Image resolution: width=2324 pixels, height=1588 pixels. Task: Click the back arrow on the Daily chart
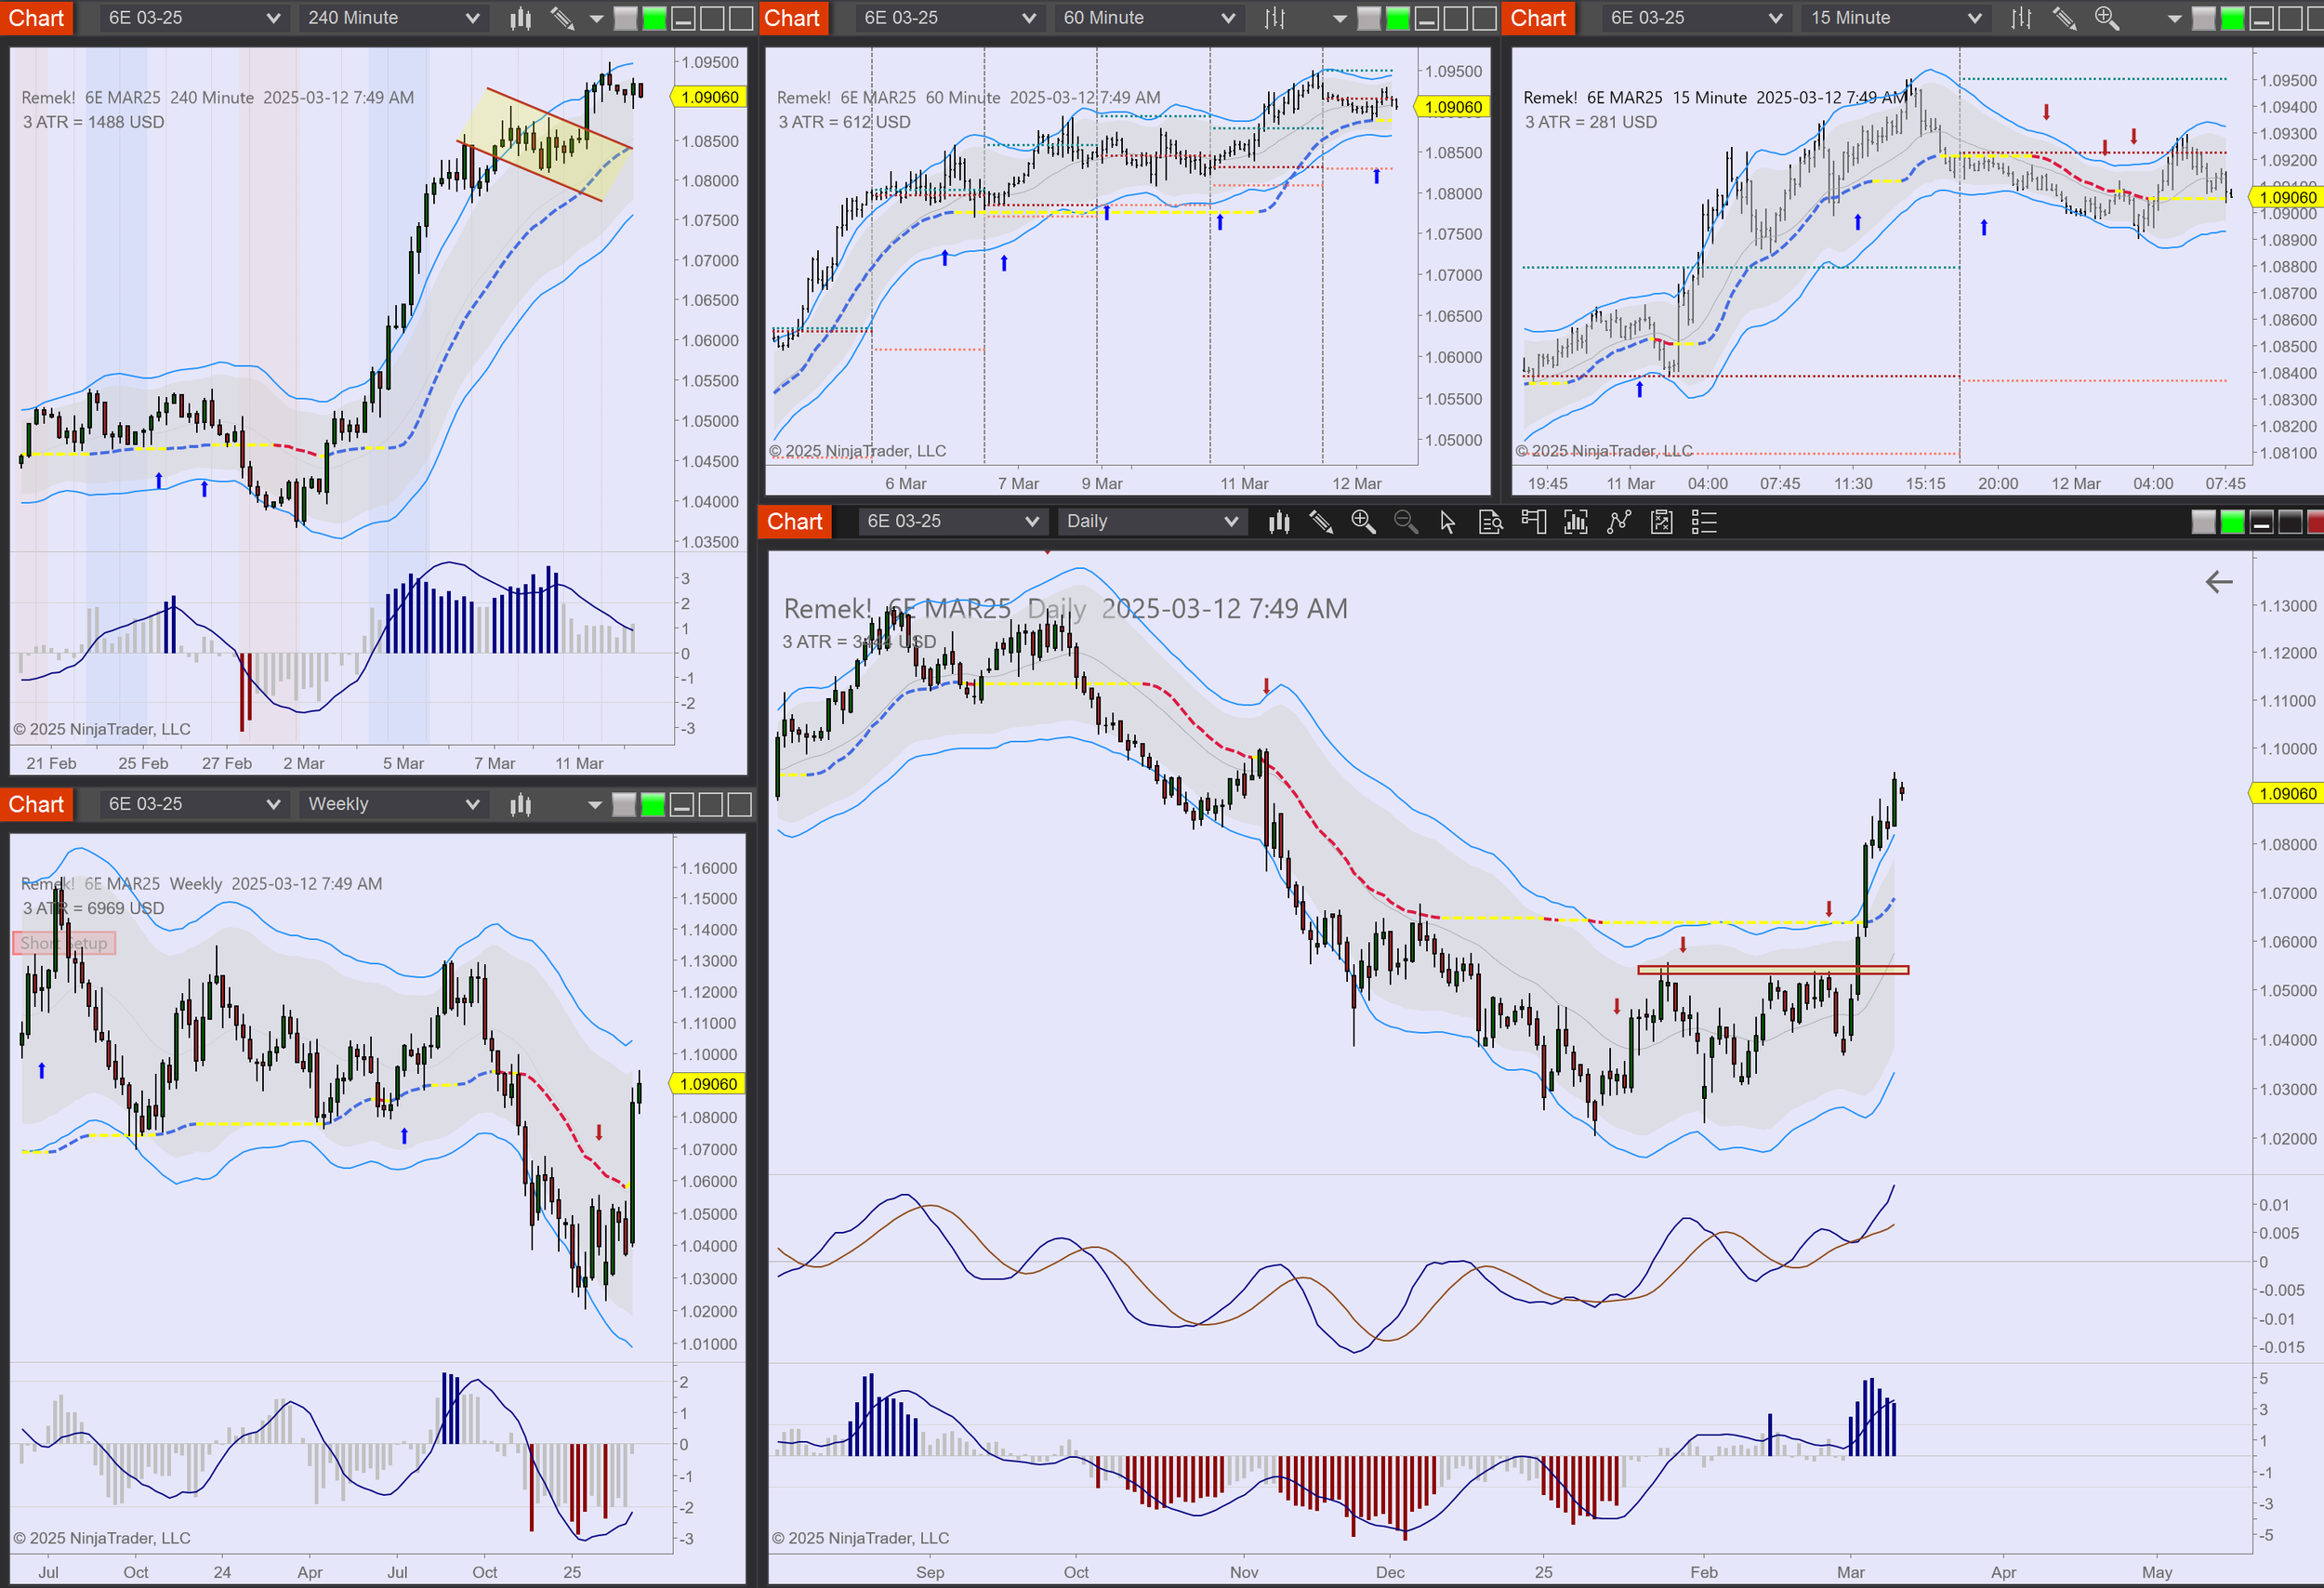(2218, 582)
